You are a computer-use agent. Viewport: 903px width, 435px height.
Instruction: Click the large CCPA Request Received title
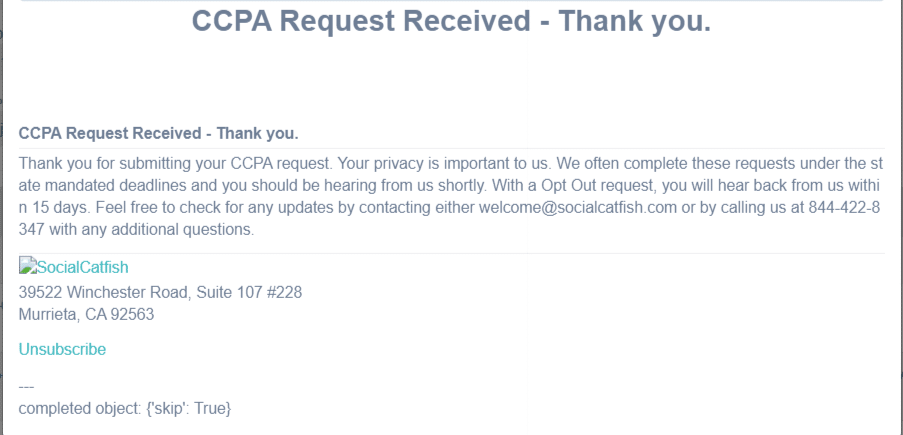click(452, 21)
